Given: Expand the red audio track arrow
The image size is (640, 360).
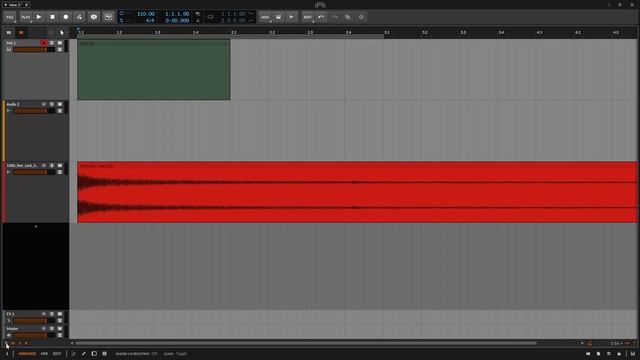Looking at the screenshot, I should 8,172.
